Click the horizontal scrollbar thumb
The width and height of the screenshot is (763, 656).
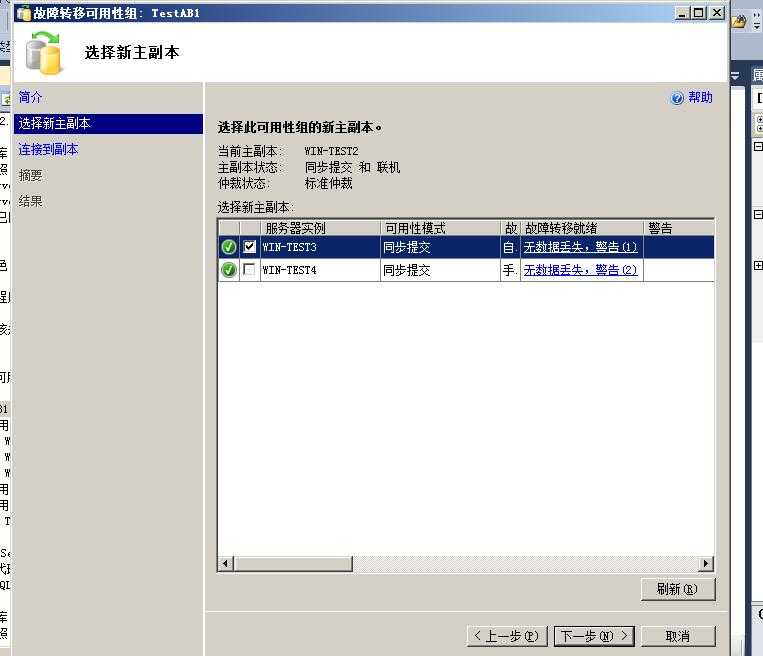[x=292, y=564]
